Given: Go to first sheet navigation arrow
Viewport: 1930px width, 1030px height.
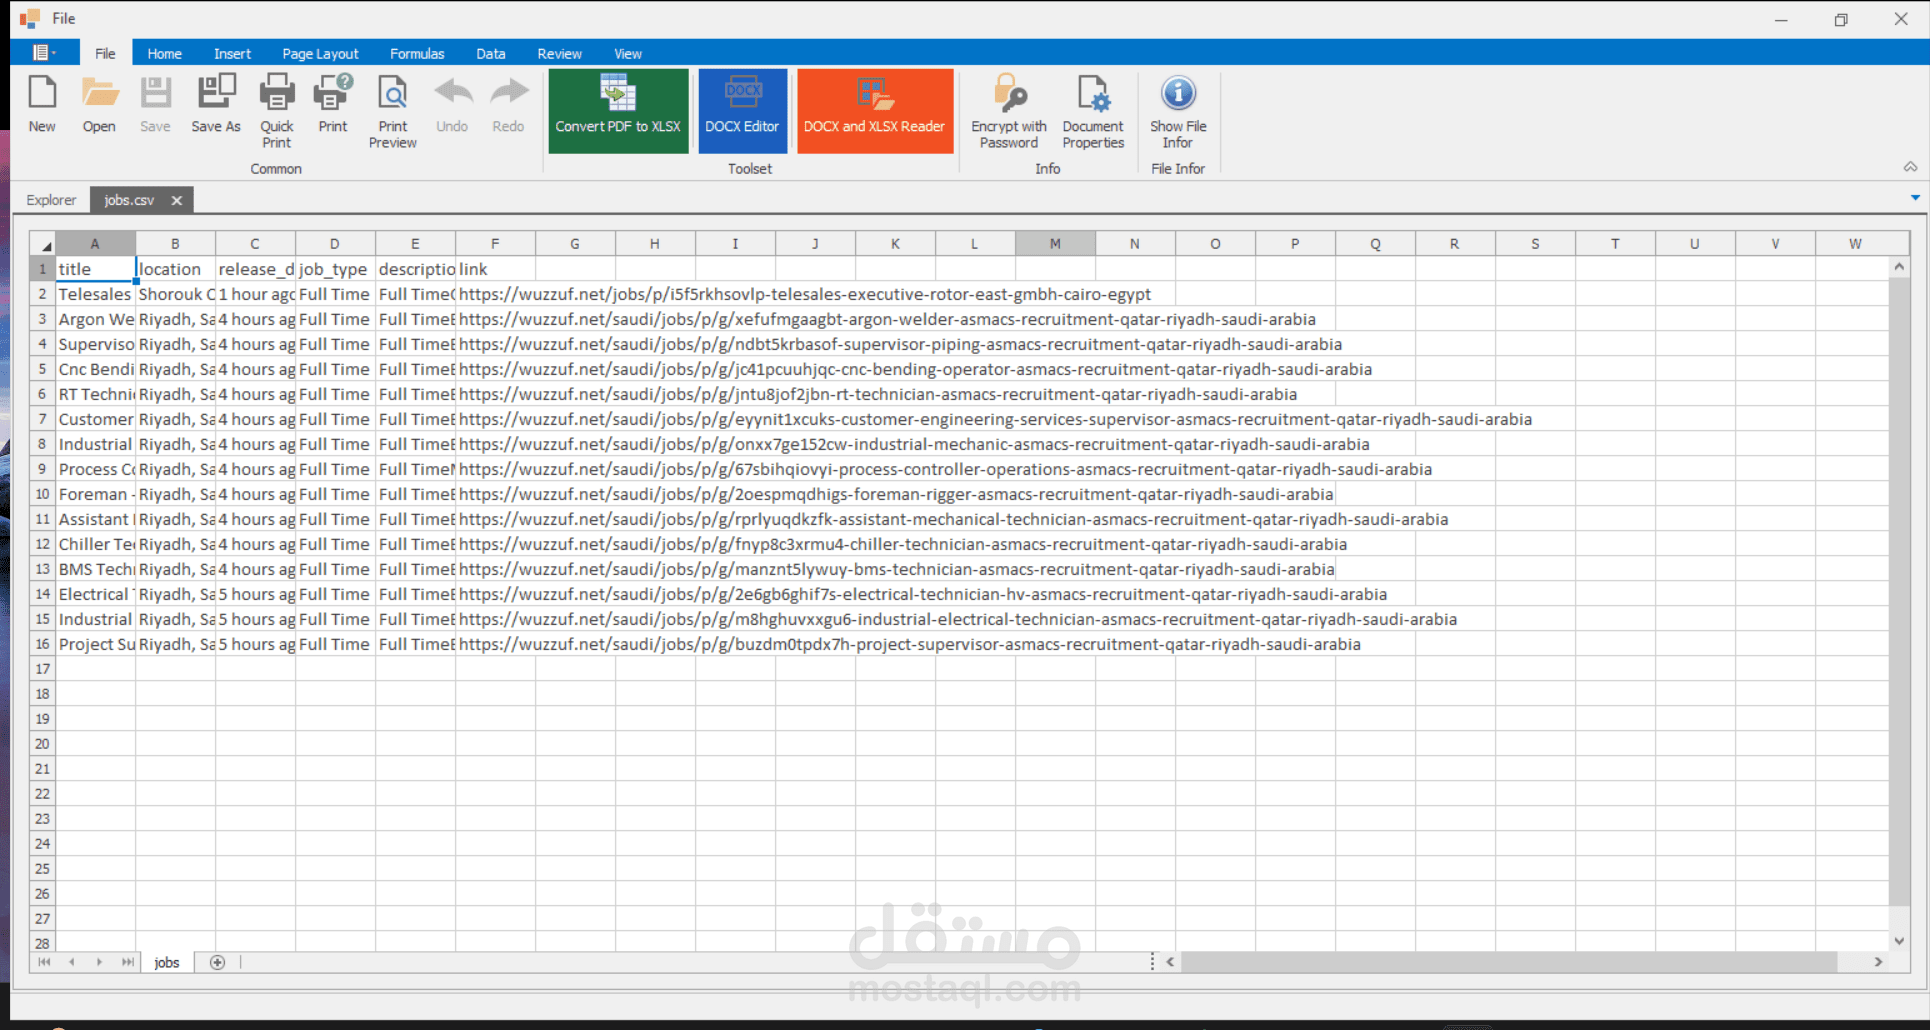Looking at the screenshot, I should [44, 962].
